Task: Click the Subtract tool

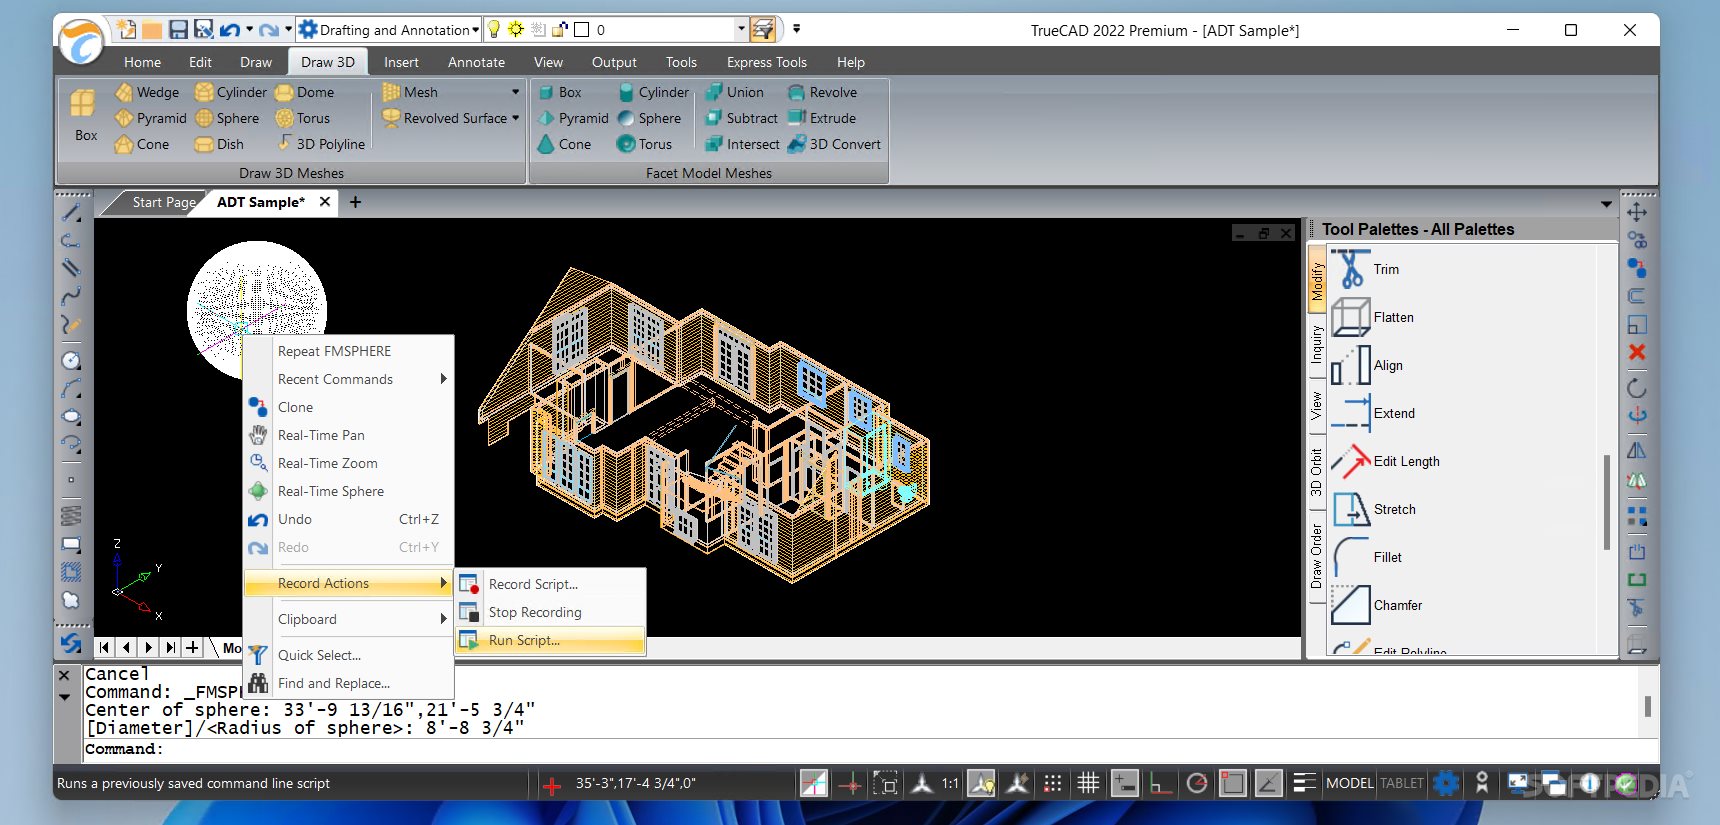Action: [x=741, y=118]
